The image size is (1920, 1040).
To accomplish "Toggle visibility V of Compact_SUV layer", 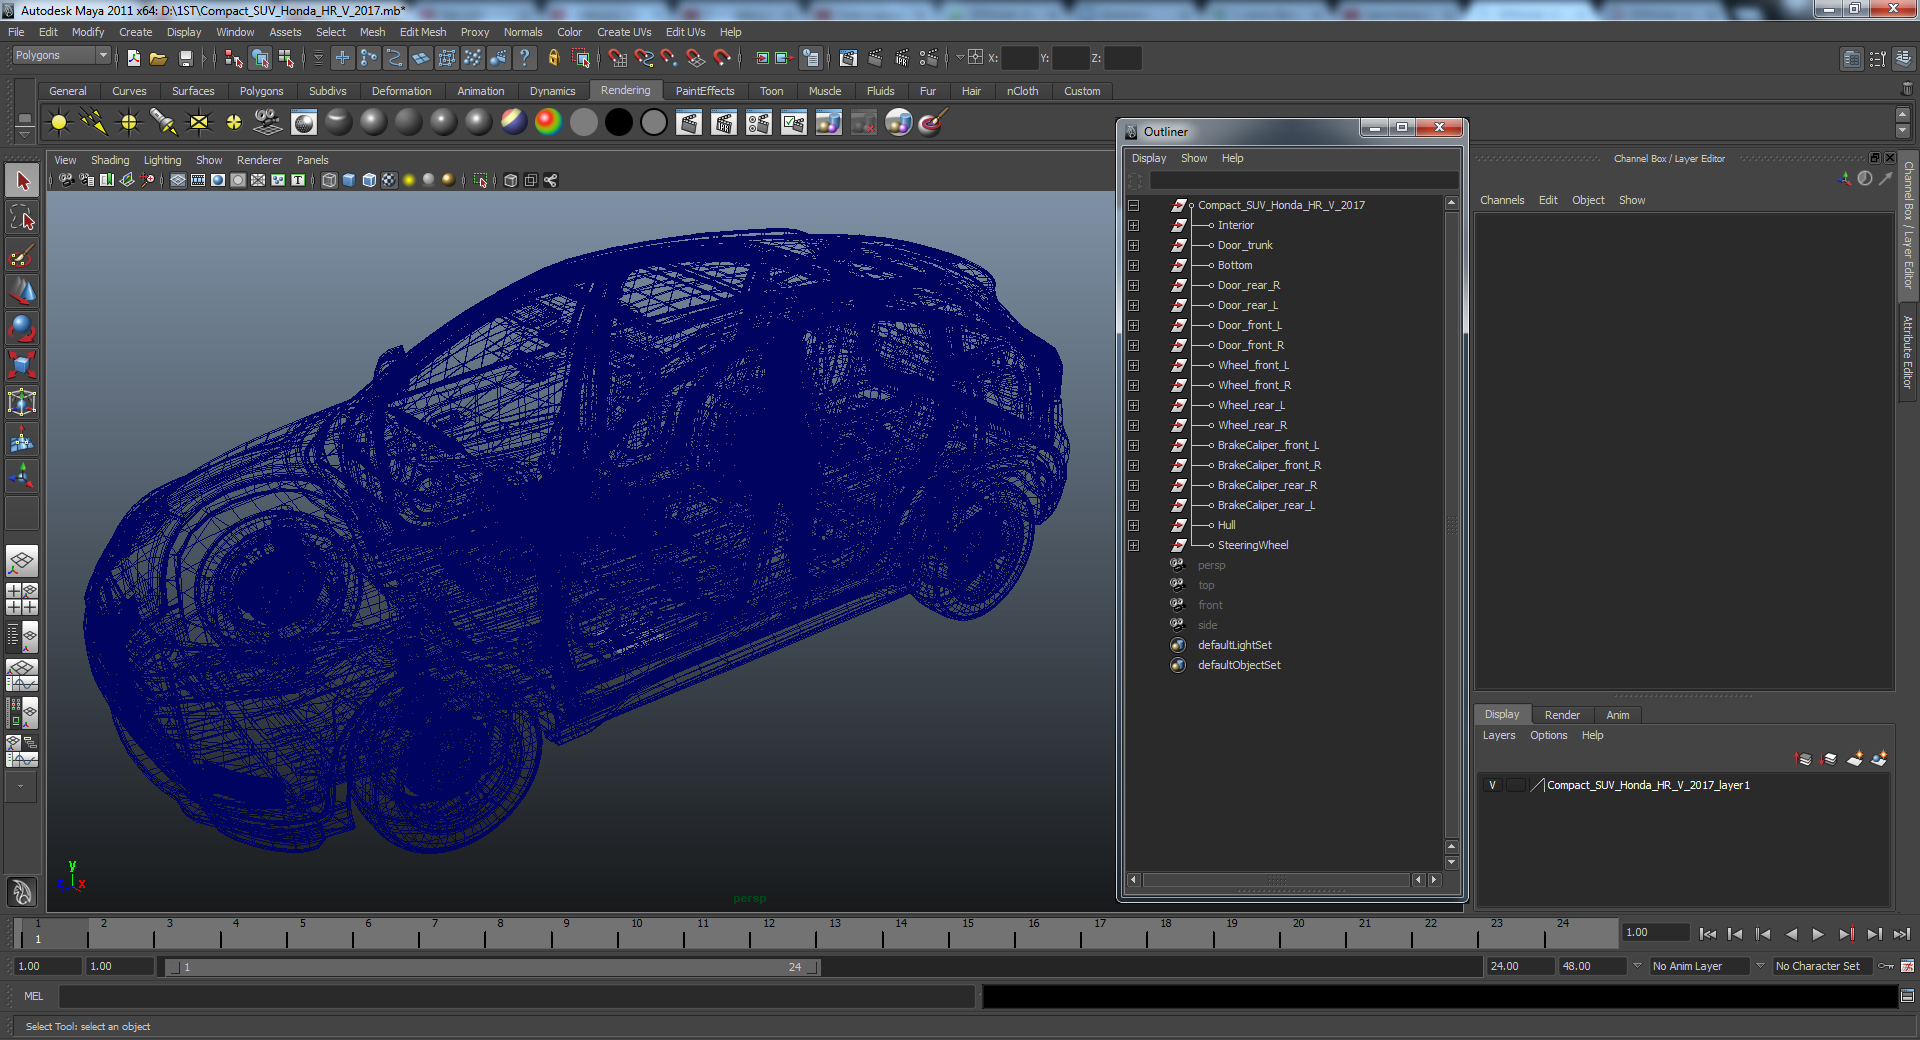I will click(1492, 785).
